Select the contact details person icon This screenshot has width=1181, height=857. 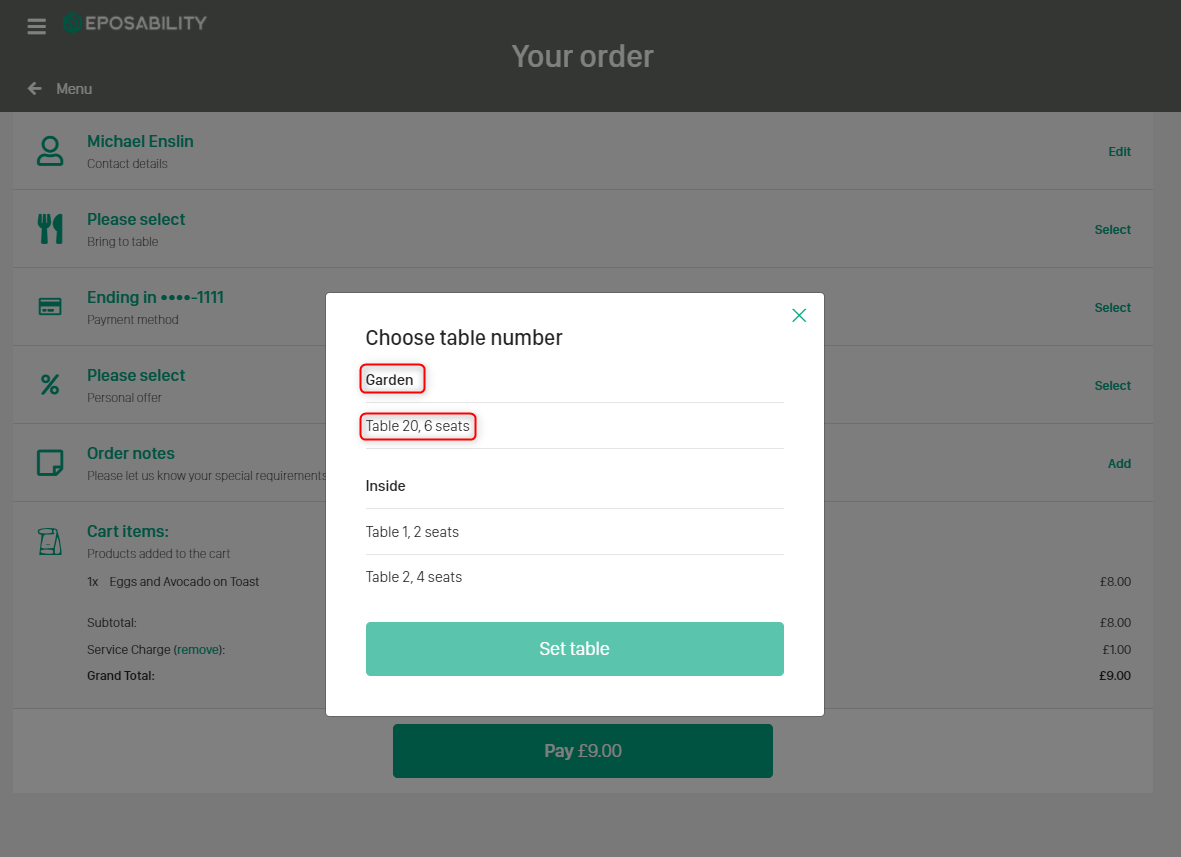50,150
